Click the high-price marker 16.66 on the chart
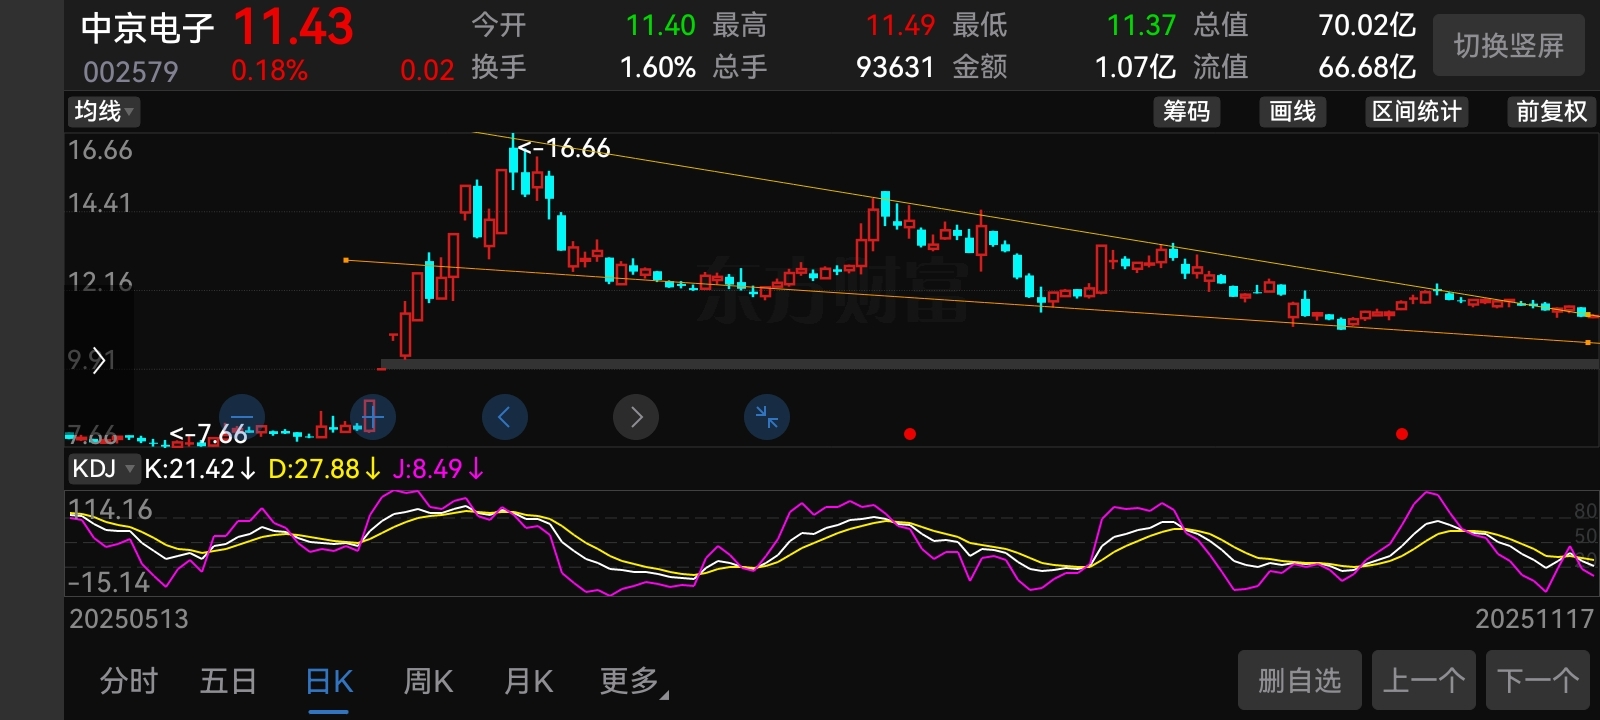The height and width of the screenshot is (720, 1600). tap(564, 149)
